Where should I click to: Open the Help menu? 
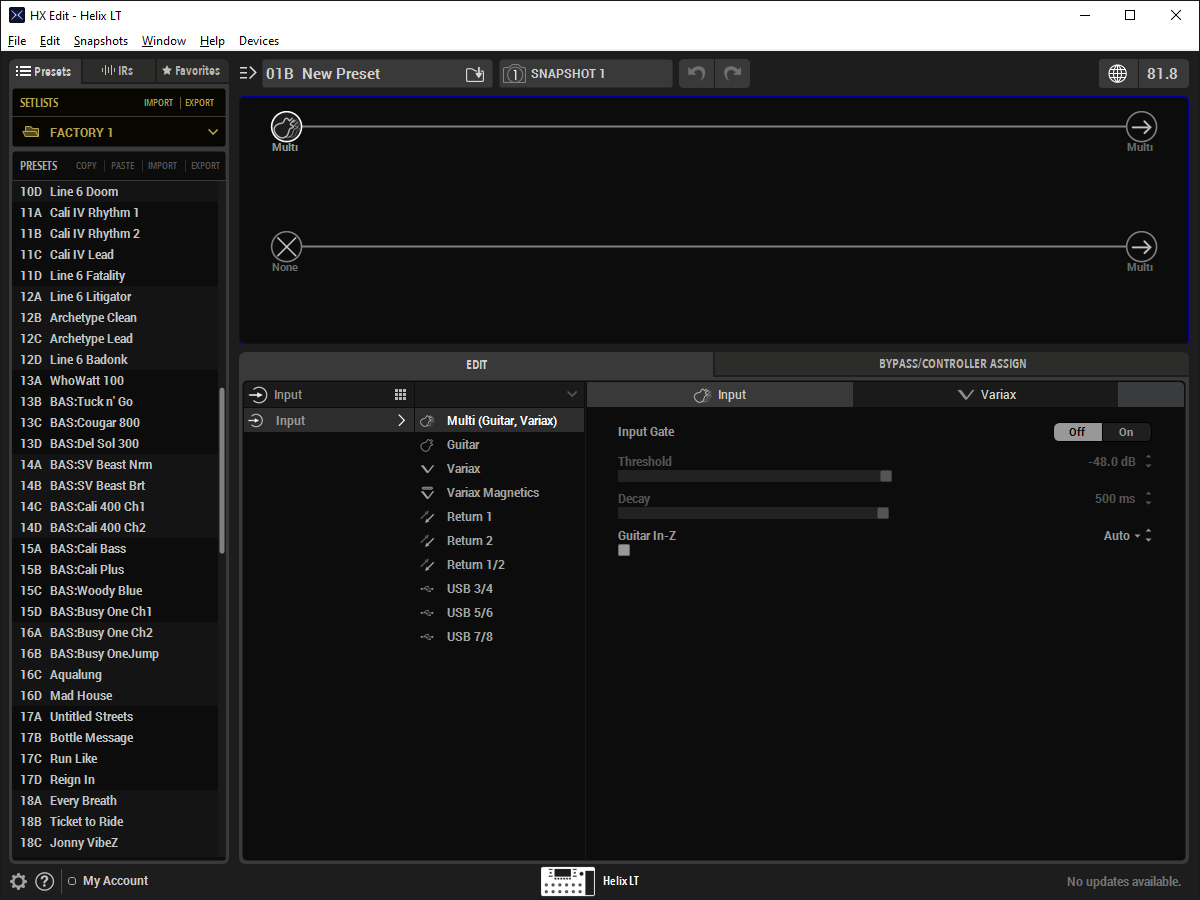pos(212,41)
